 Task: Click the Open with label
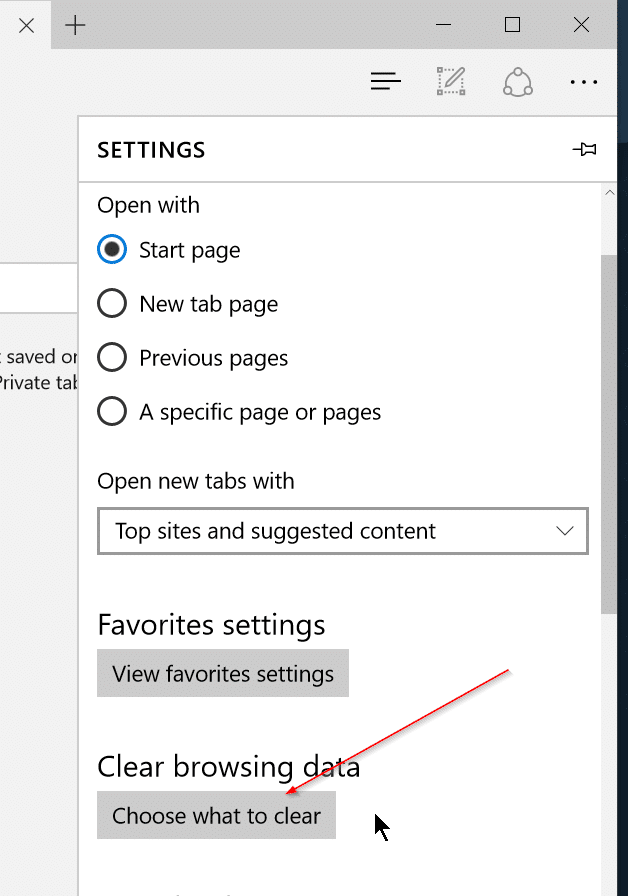[x=149, y=205]
